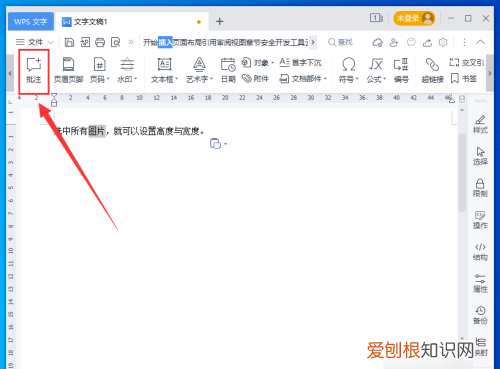This screenshot has width=500, height=369.
Task: Expand more quick access tools chevron
Action: pos(131,42)
